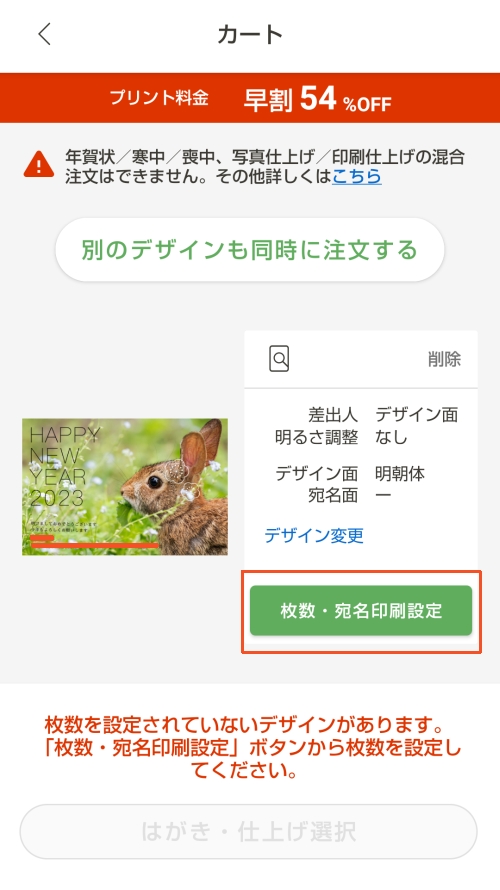Select the rabbit New Year card thumbnail
The height and width of the screenshot is (890, 500).
pos(125,487)
